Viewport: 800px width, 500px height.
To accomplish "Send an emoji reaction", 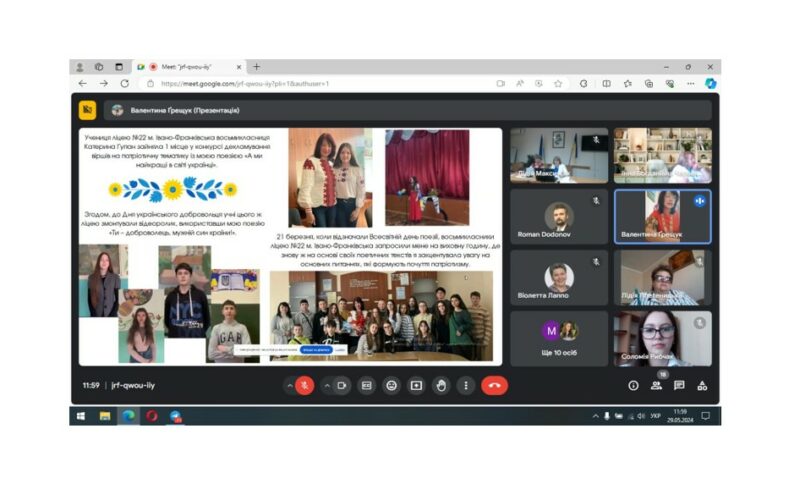I will (x=391, y=385).
